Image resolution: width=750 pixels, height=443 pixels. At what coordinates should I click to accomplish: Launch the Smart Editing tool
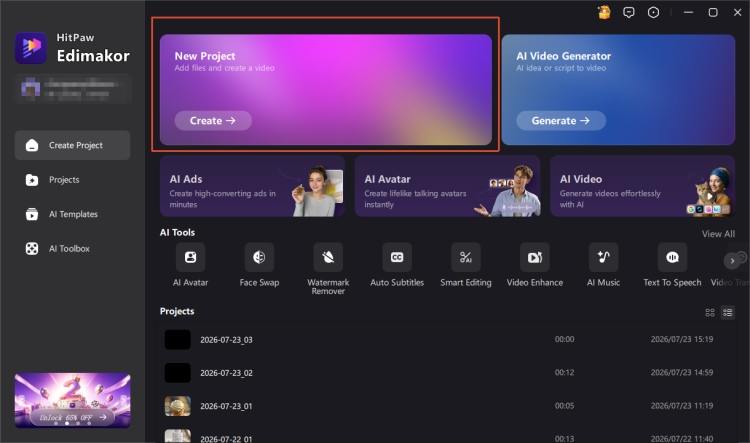pos(466,257)
